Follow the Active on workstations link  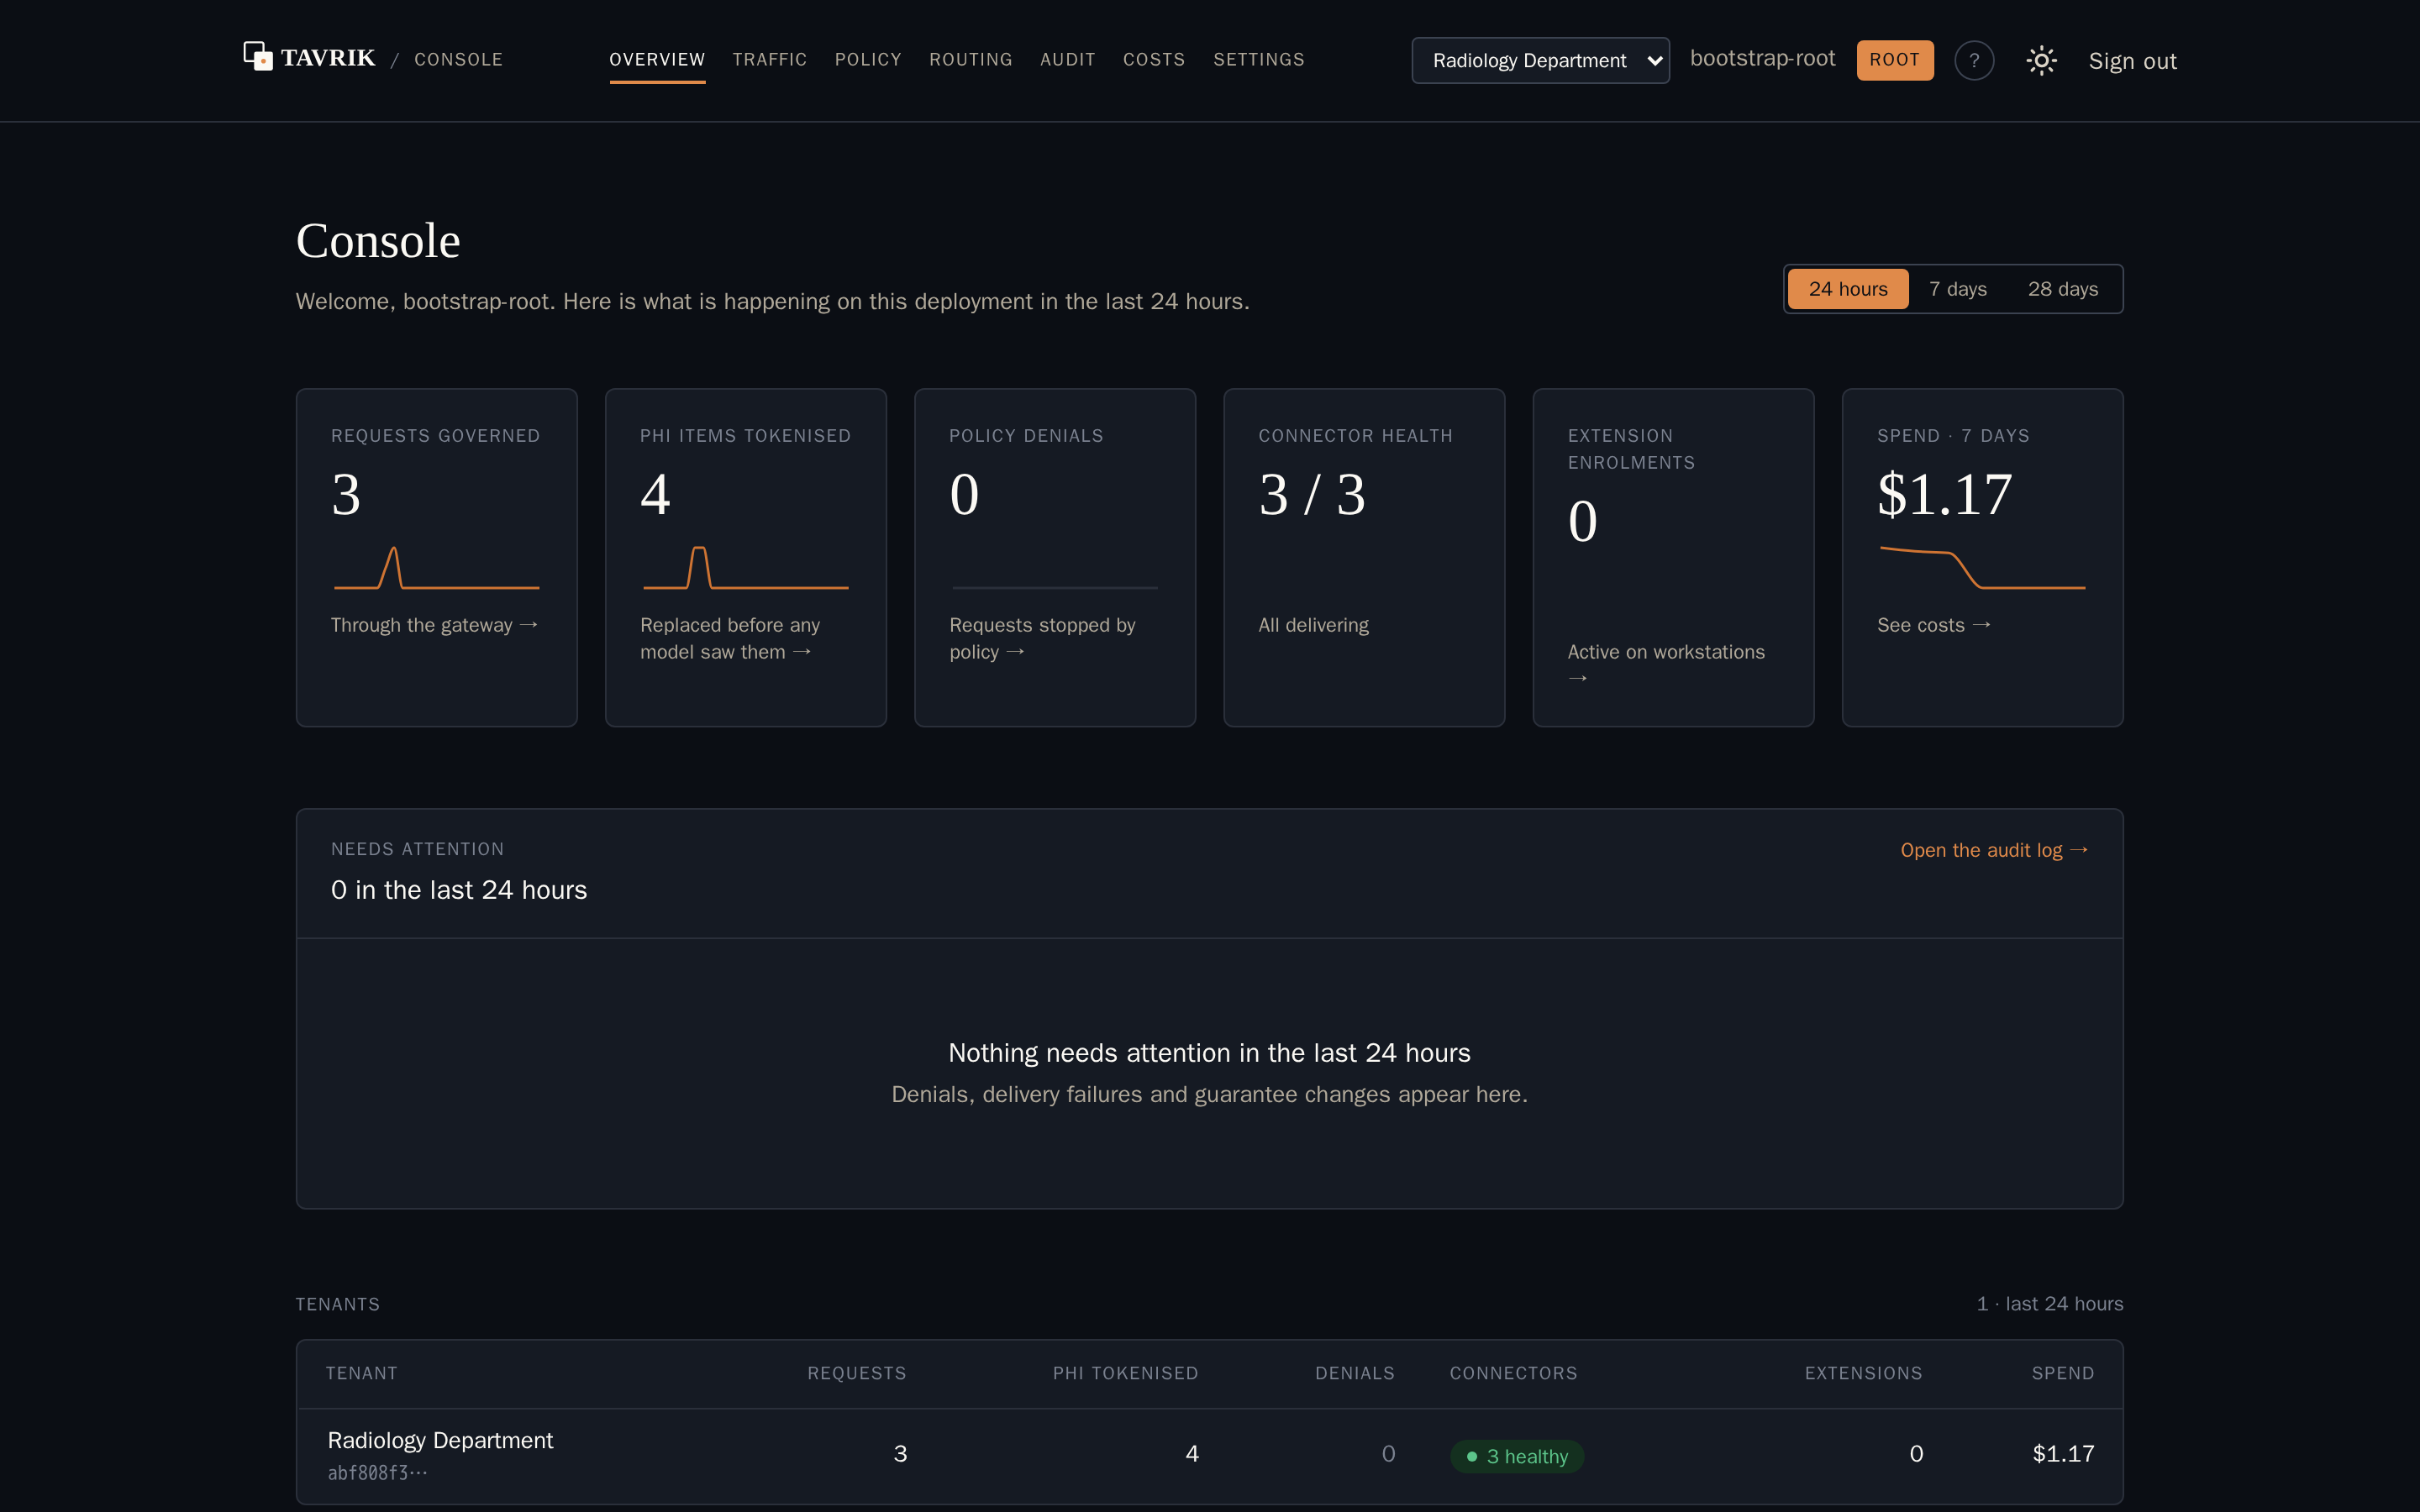tap(1666, 664)
